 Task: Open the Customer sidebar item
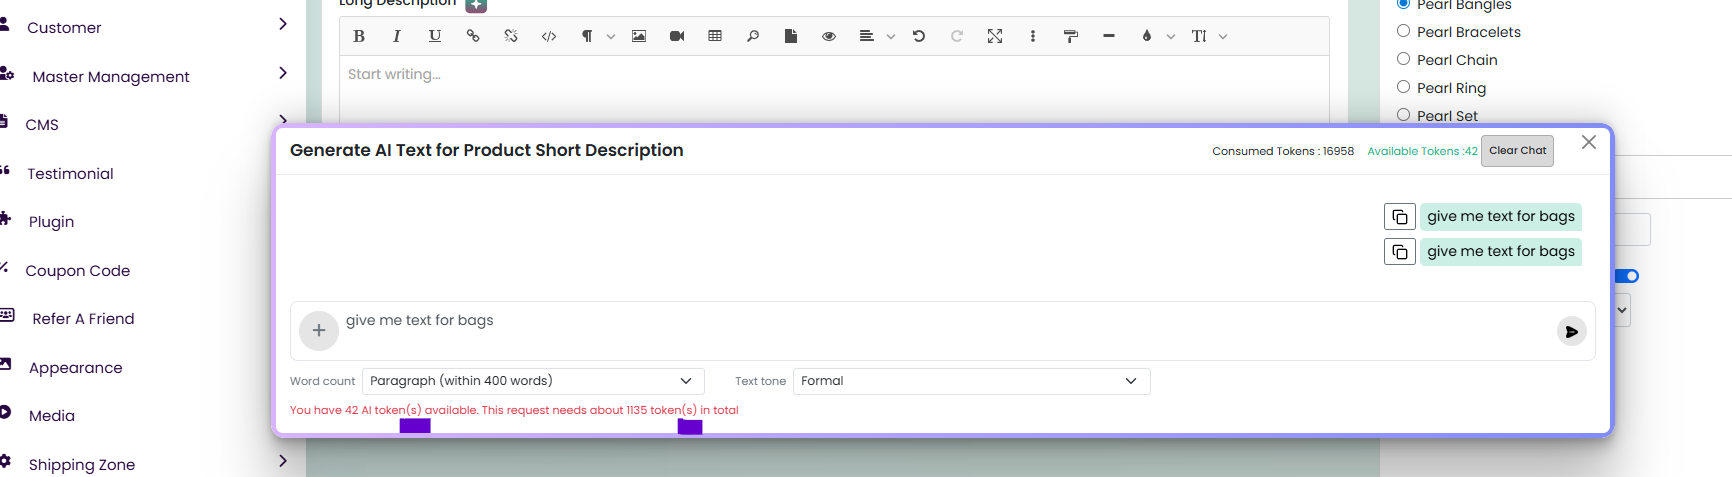tap(64, 28)
